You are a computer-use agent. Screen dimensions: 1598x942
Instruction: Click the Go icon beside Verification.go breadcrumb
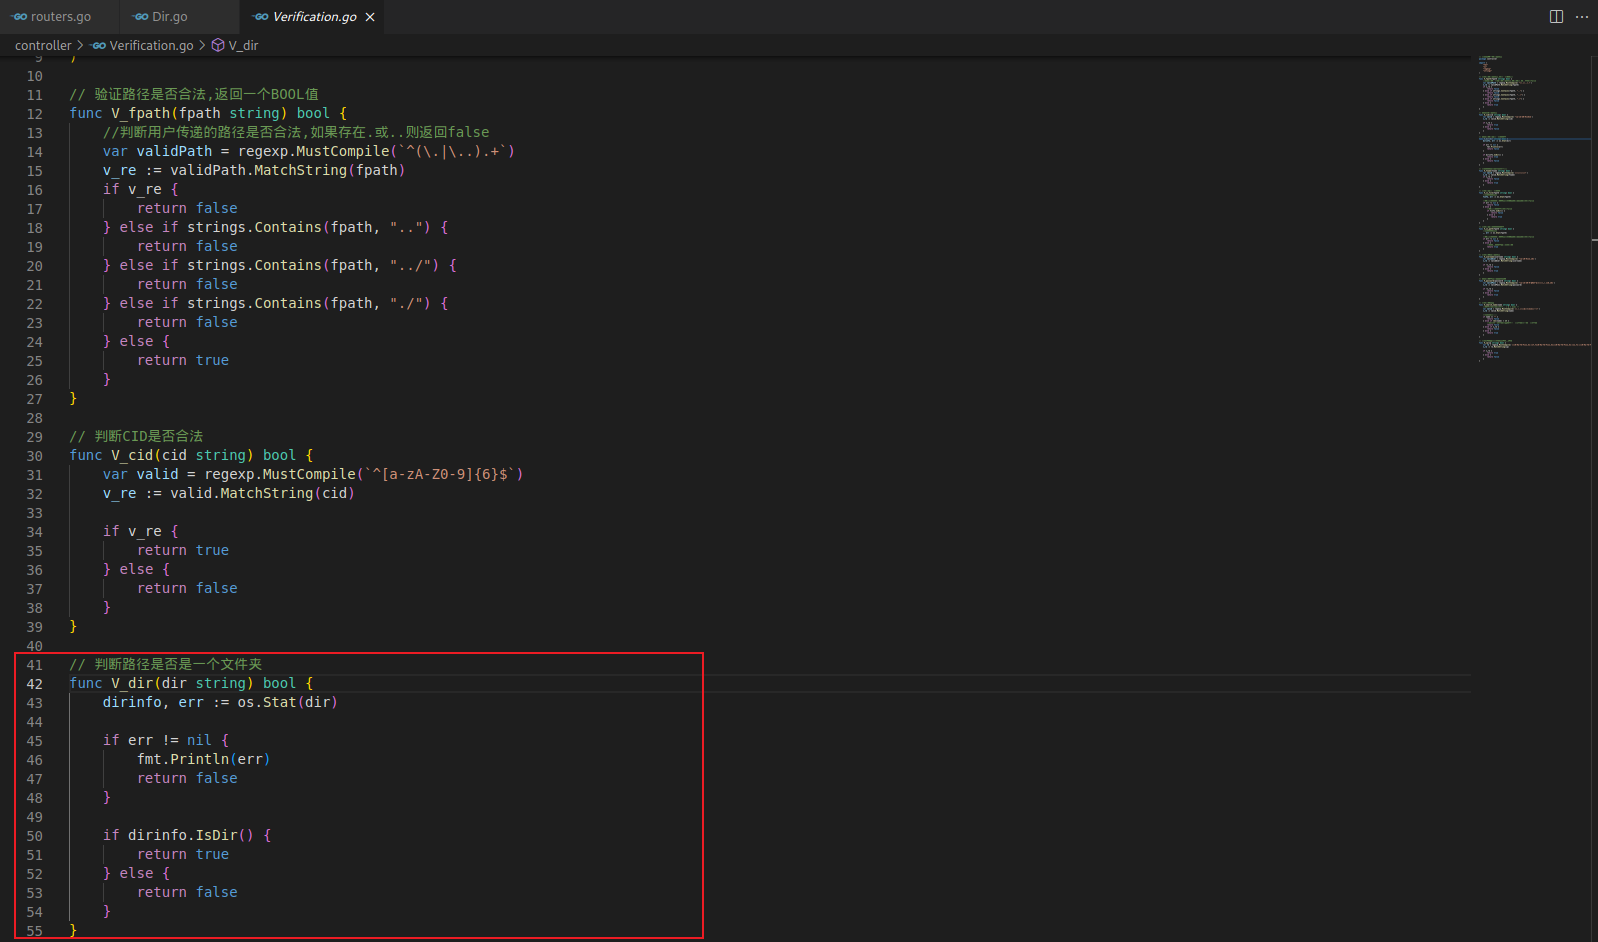coord(99,45)
